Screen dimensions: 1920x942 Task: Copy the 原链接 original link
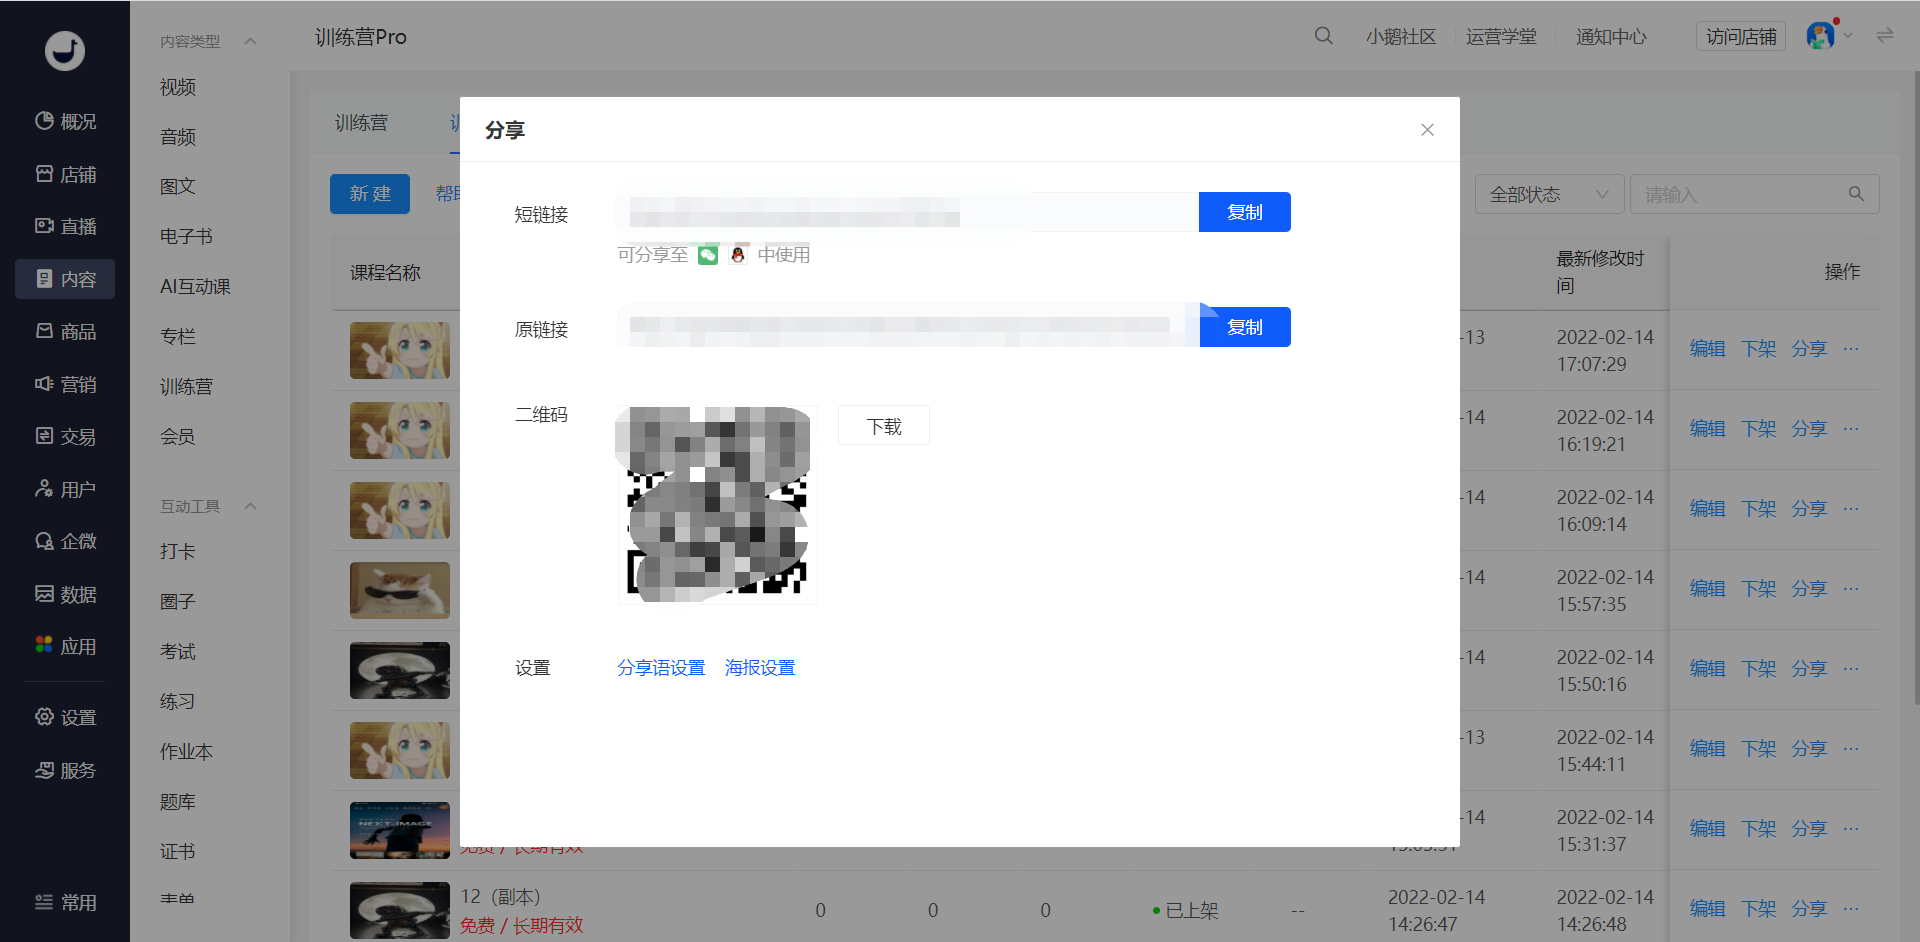pos(1245,327)
